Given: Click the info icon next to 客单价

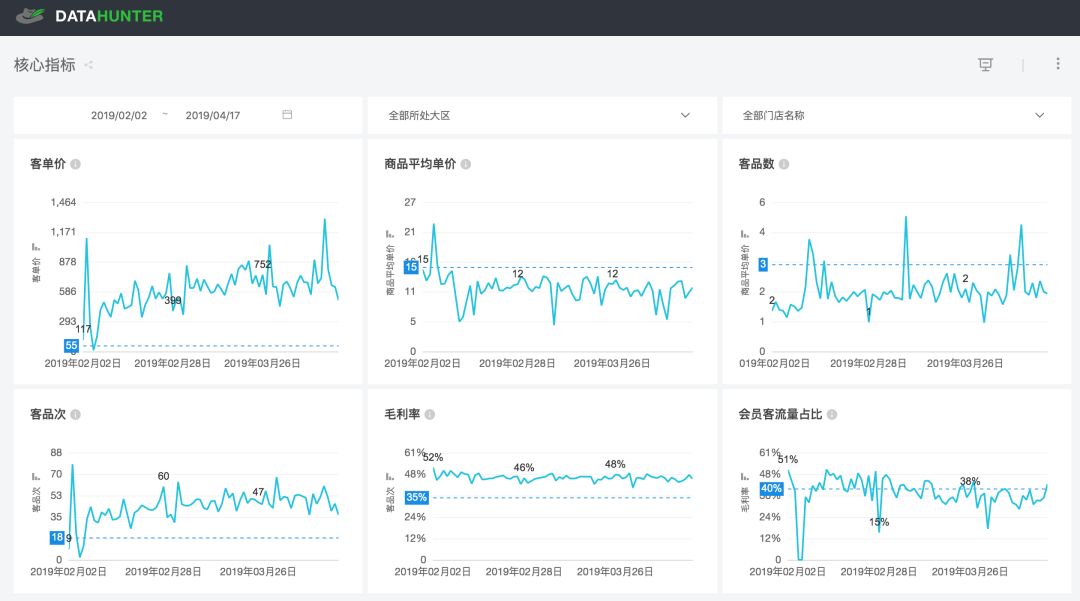Looking at the screenshot, I should click(x=76, y=164).
